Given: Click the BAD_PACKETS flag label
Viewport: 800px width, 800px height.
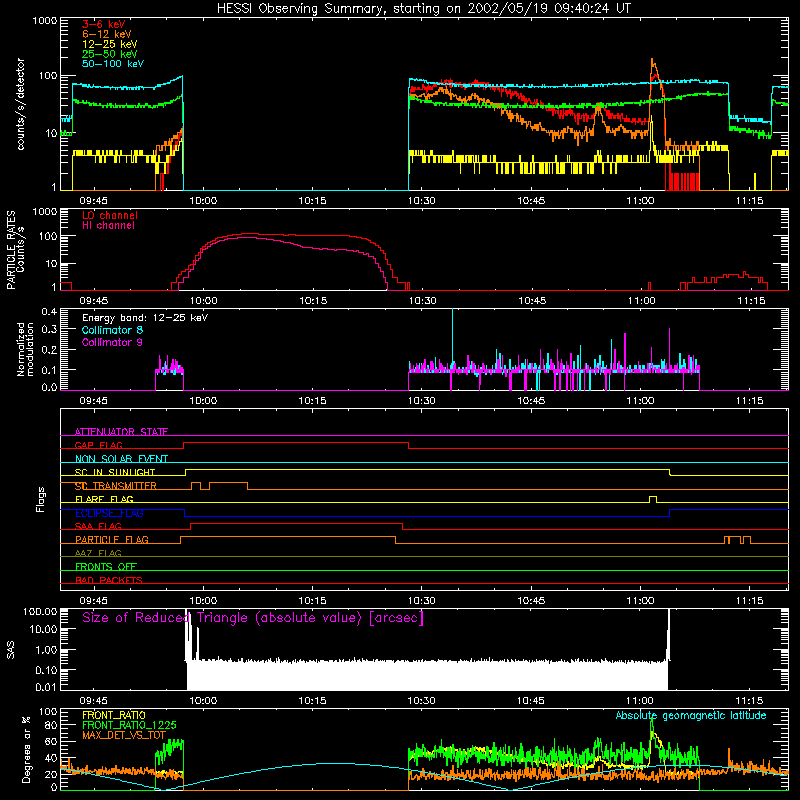Looking at the screenshot, I should [109, 580].
